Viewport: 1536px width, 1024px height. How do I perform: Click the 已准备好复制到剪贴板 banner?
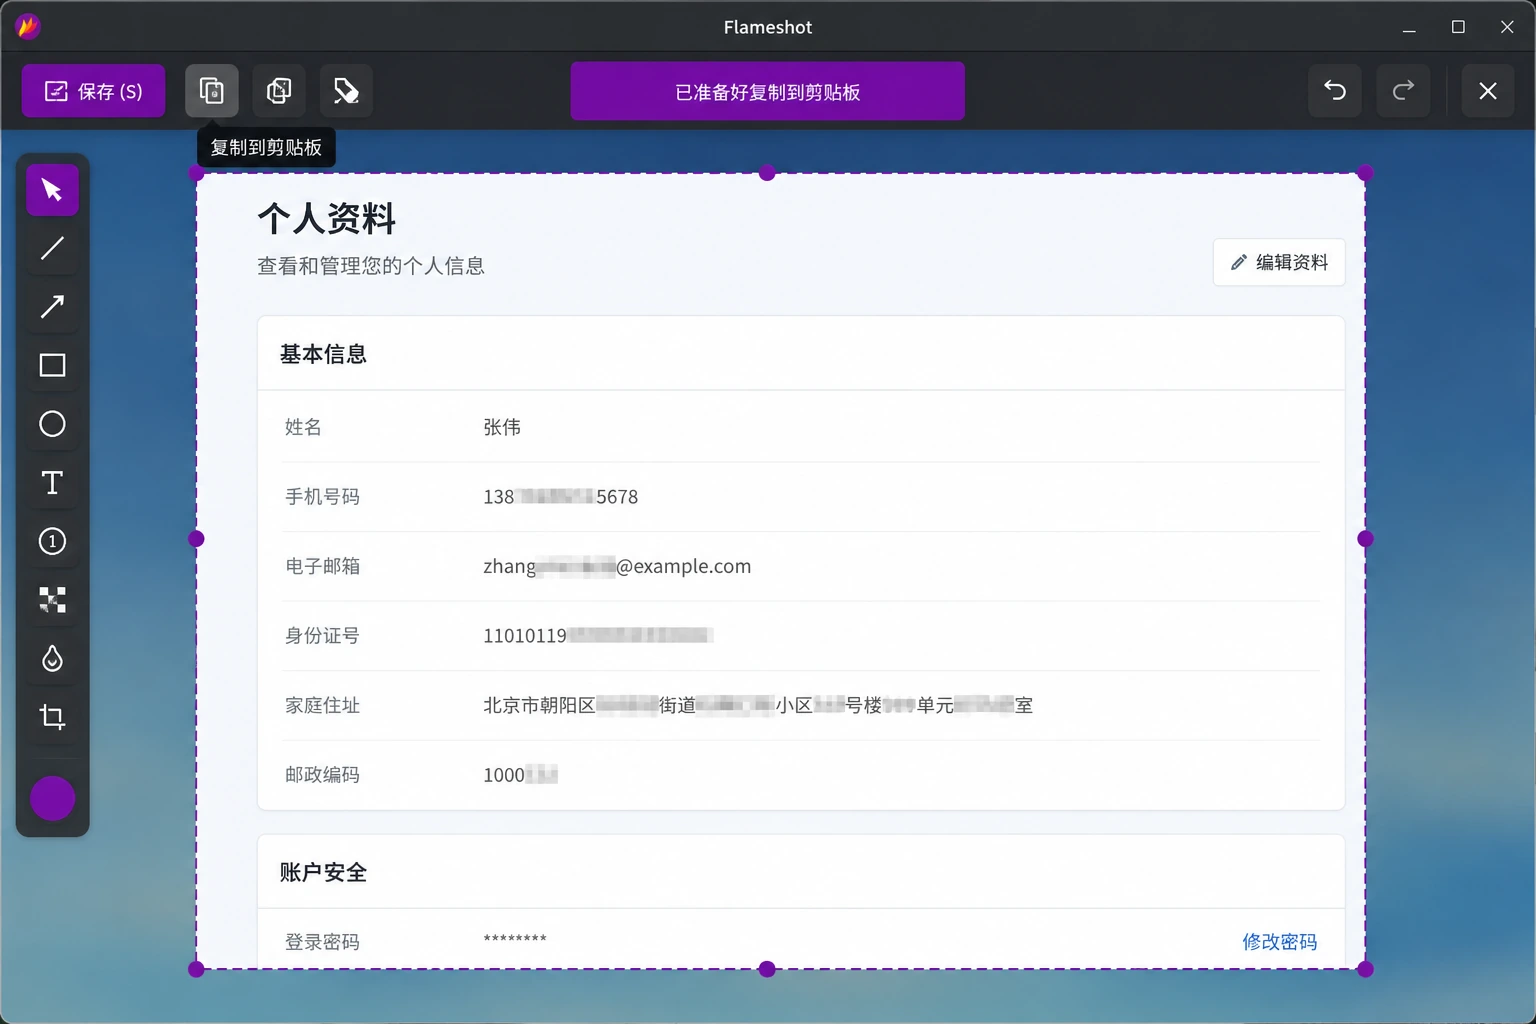[767, 91]
